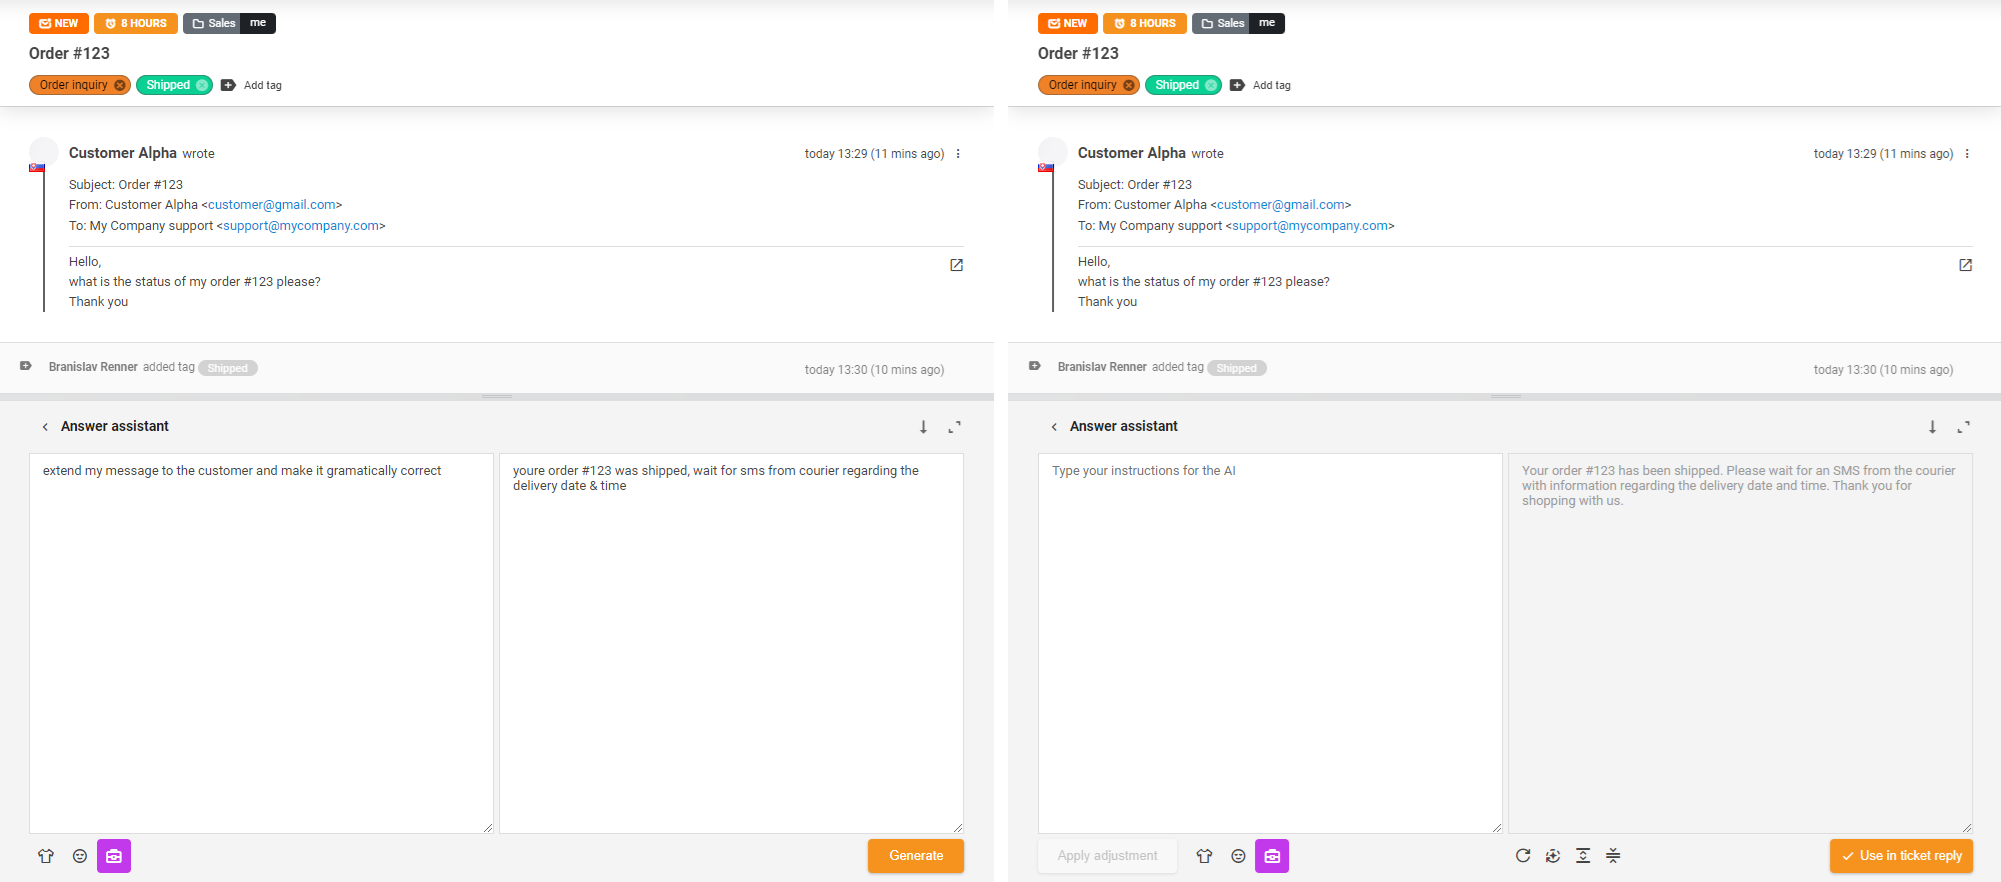Screen dimensions: 2001x882
Task: Toggle purple professional briefcase tone beside Generate
Action: point(114,856)
